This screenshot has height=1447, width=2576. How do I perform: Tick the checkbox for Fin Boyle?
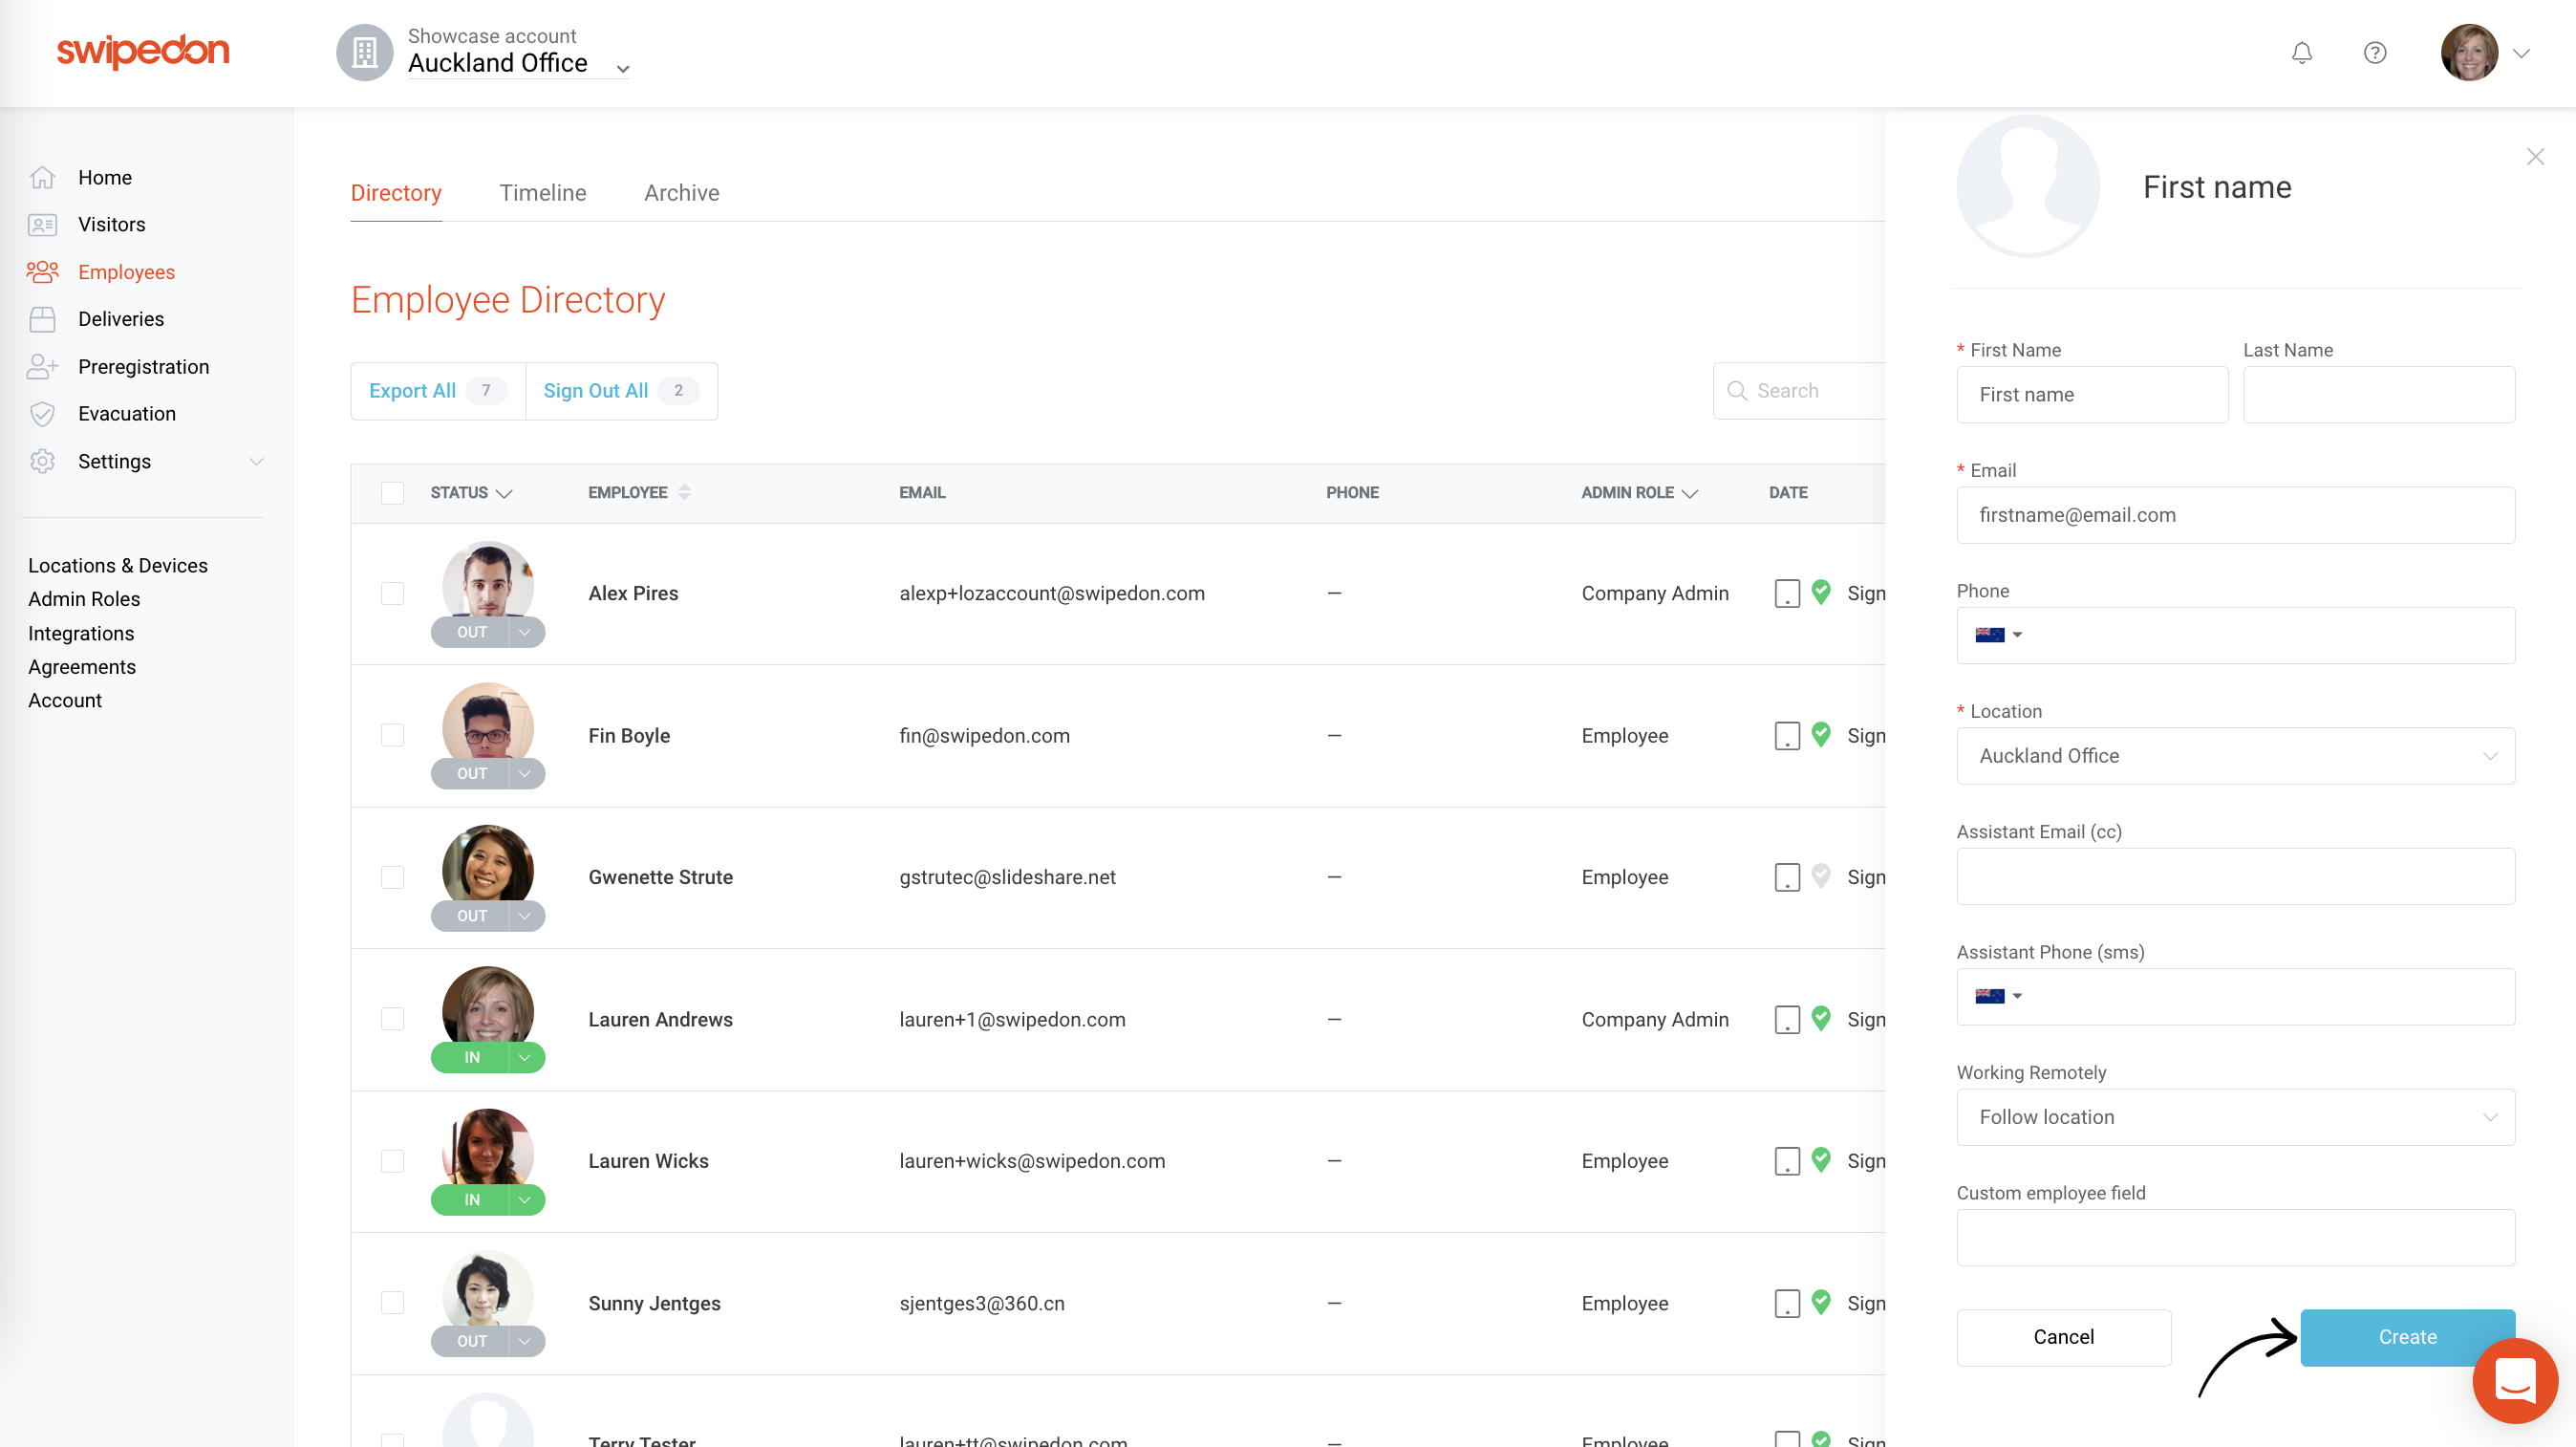[x=392, y=735]
